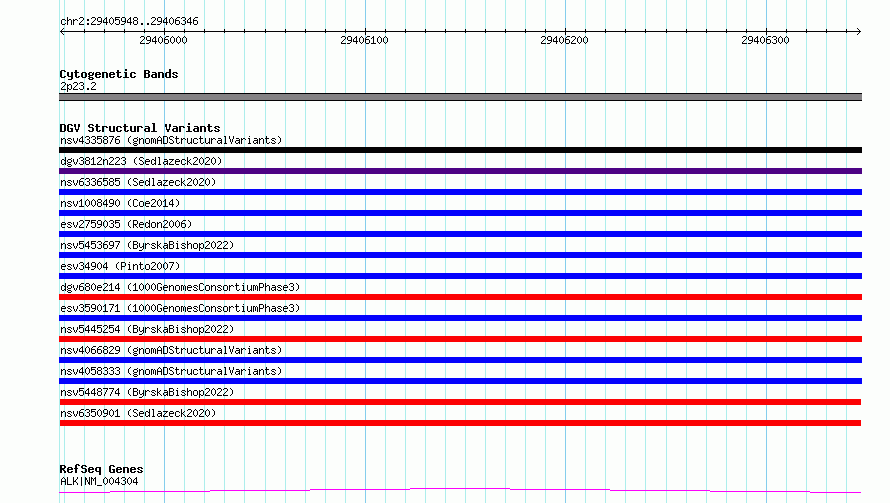Select the blue nsv4066829 variant bar
The height and width of the screenshot is (503, 890).
[x=460, y=360]
